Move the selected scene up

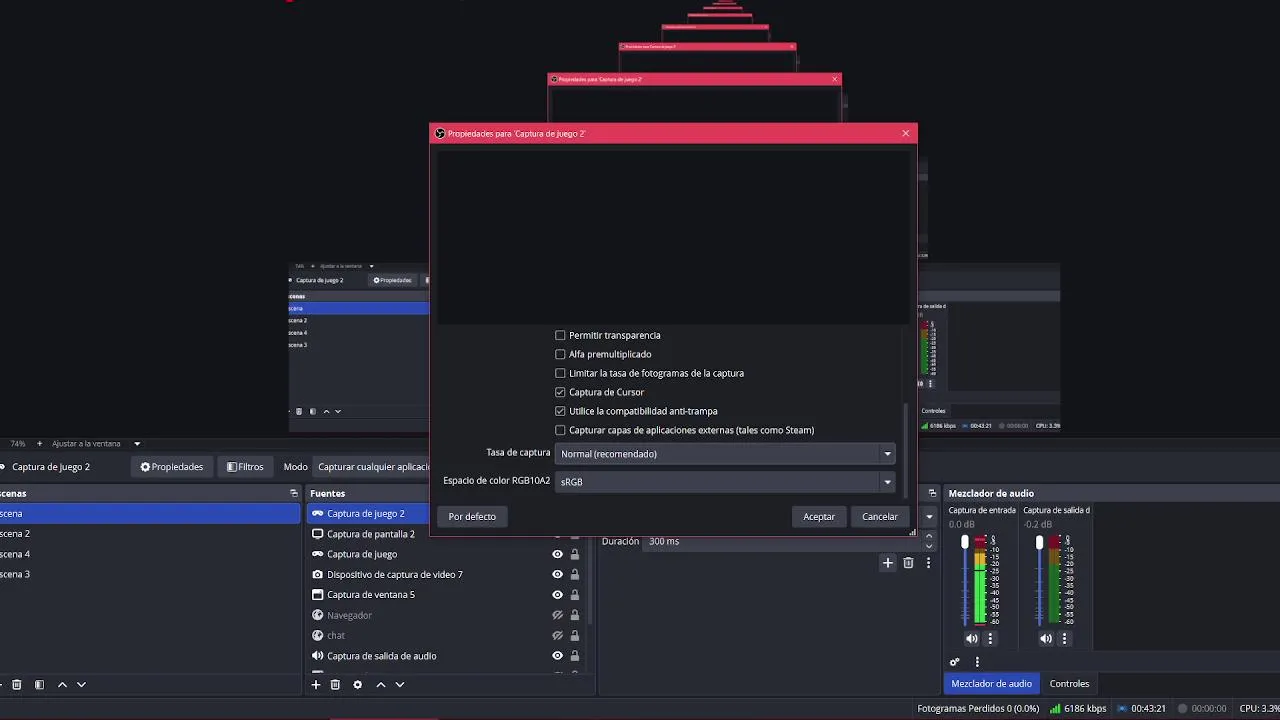[x=62, y=685]
